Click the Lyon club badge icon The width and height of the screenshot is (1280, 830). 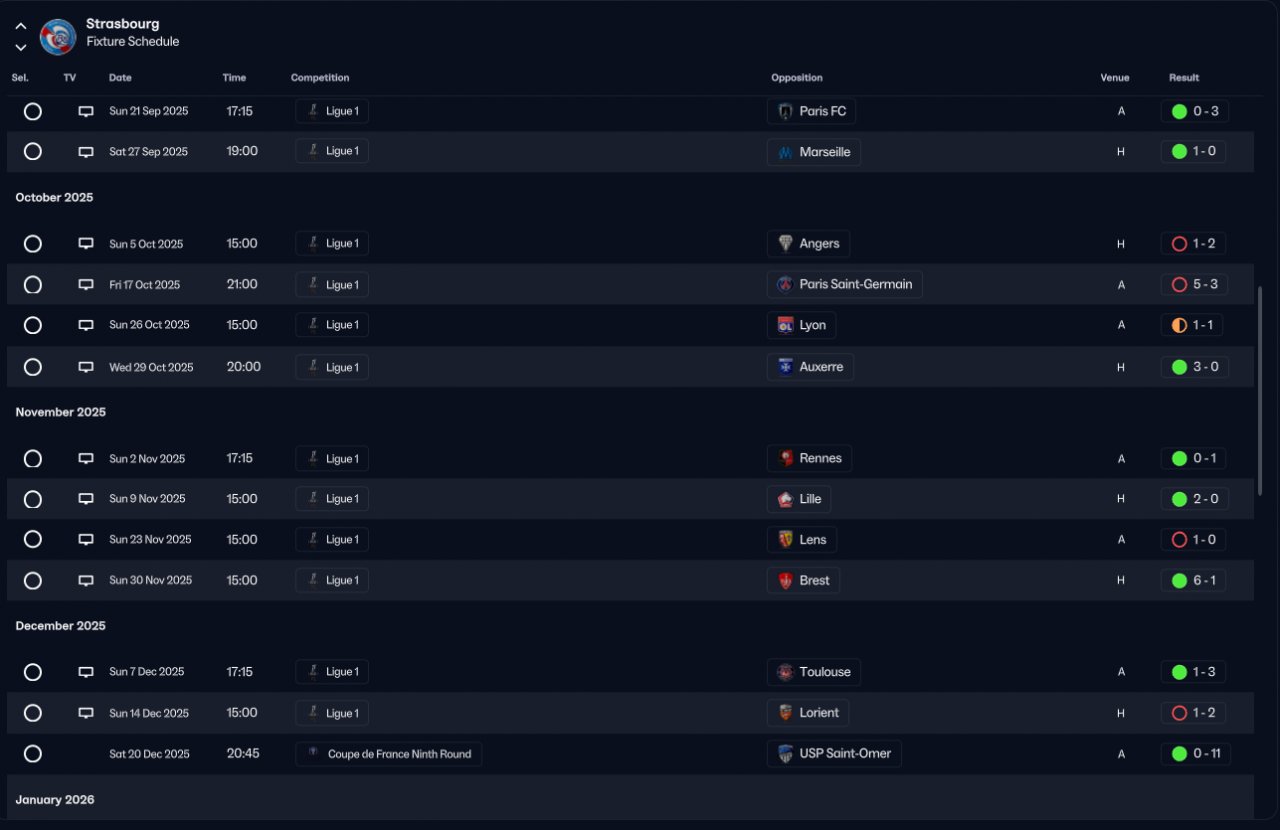785,325
